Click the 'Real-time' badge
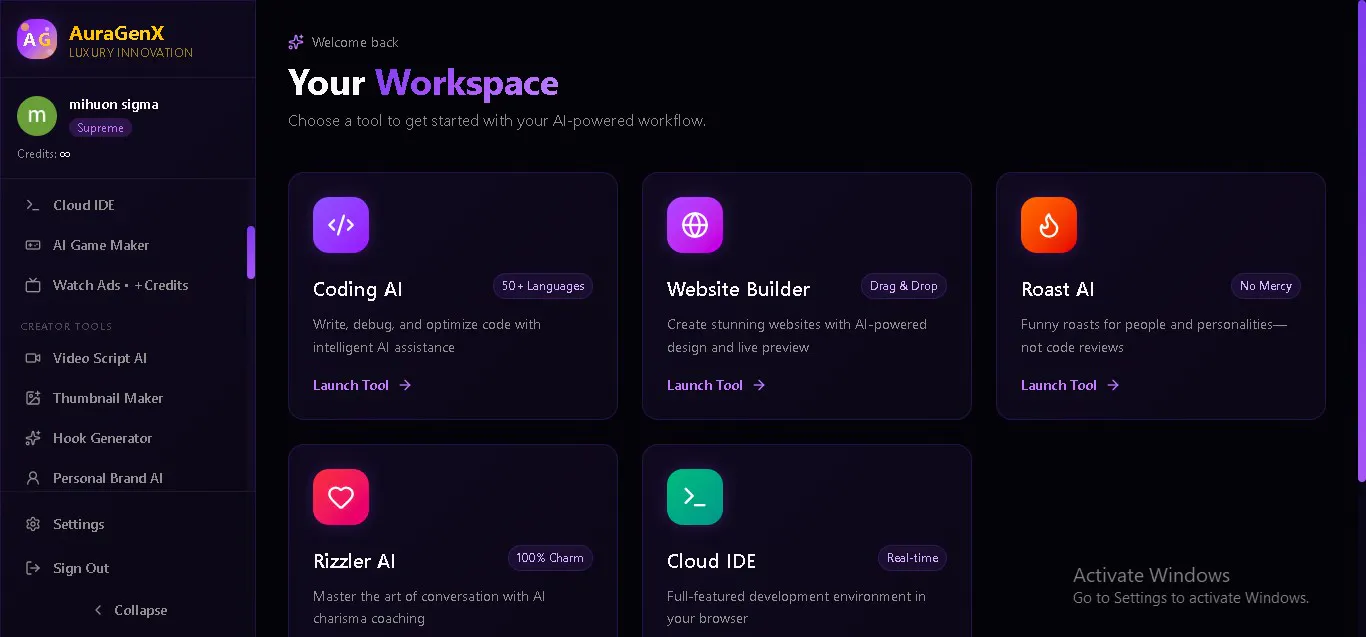Image resolution: width=1366 pixels, height=637 pixels. 913,558
